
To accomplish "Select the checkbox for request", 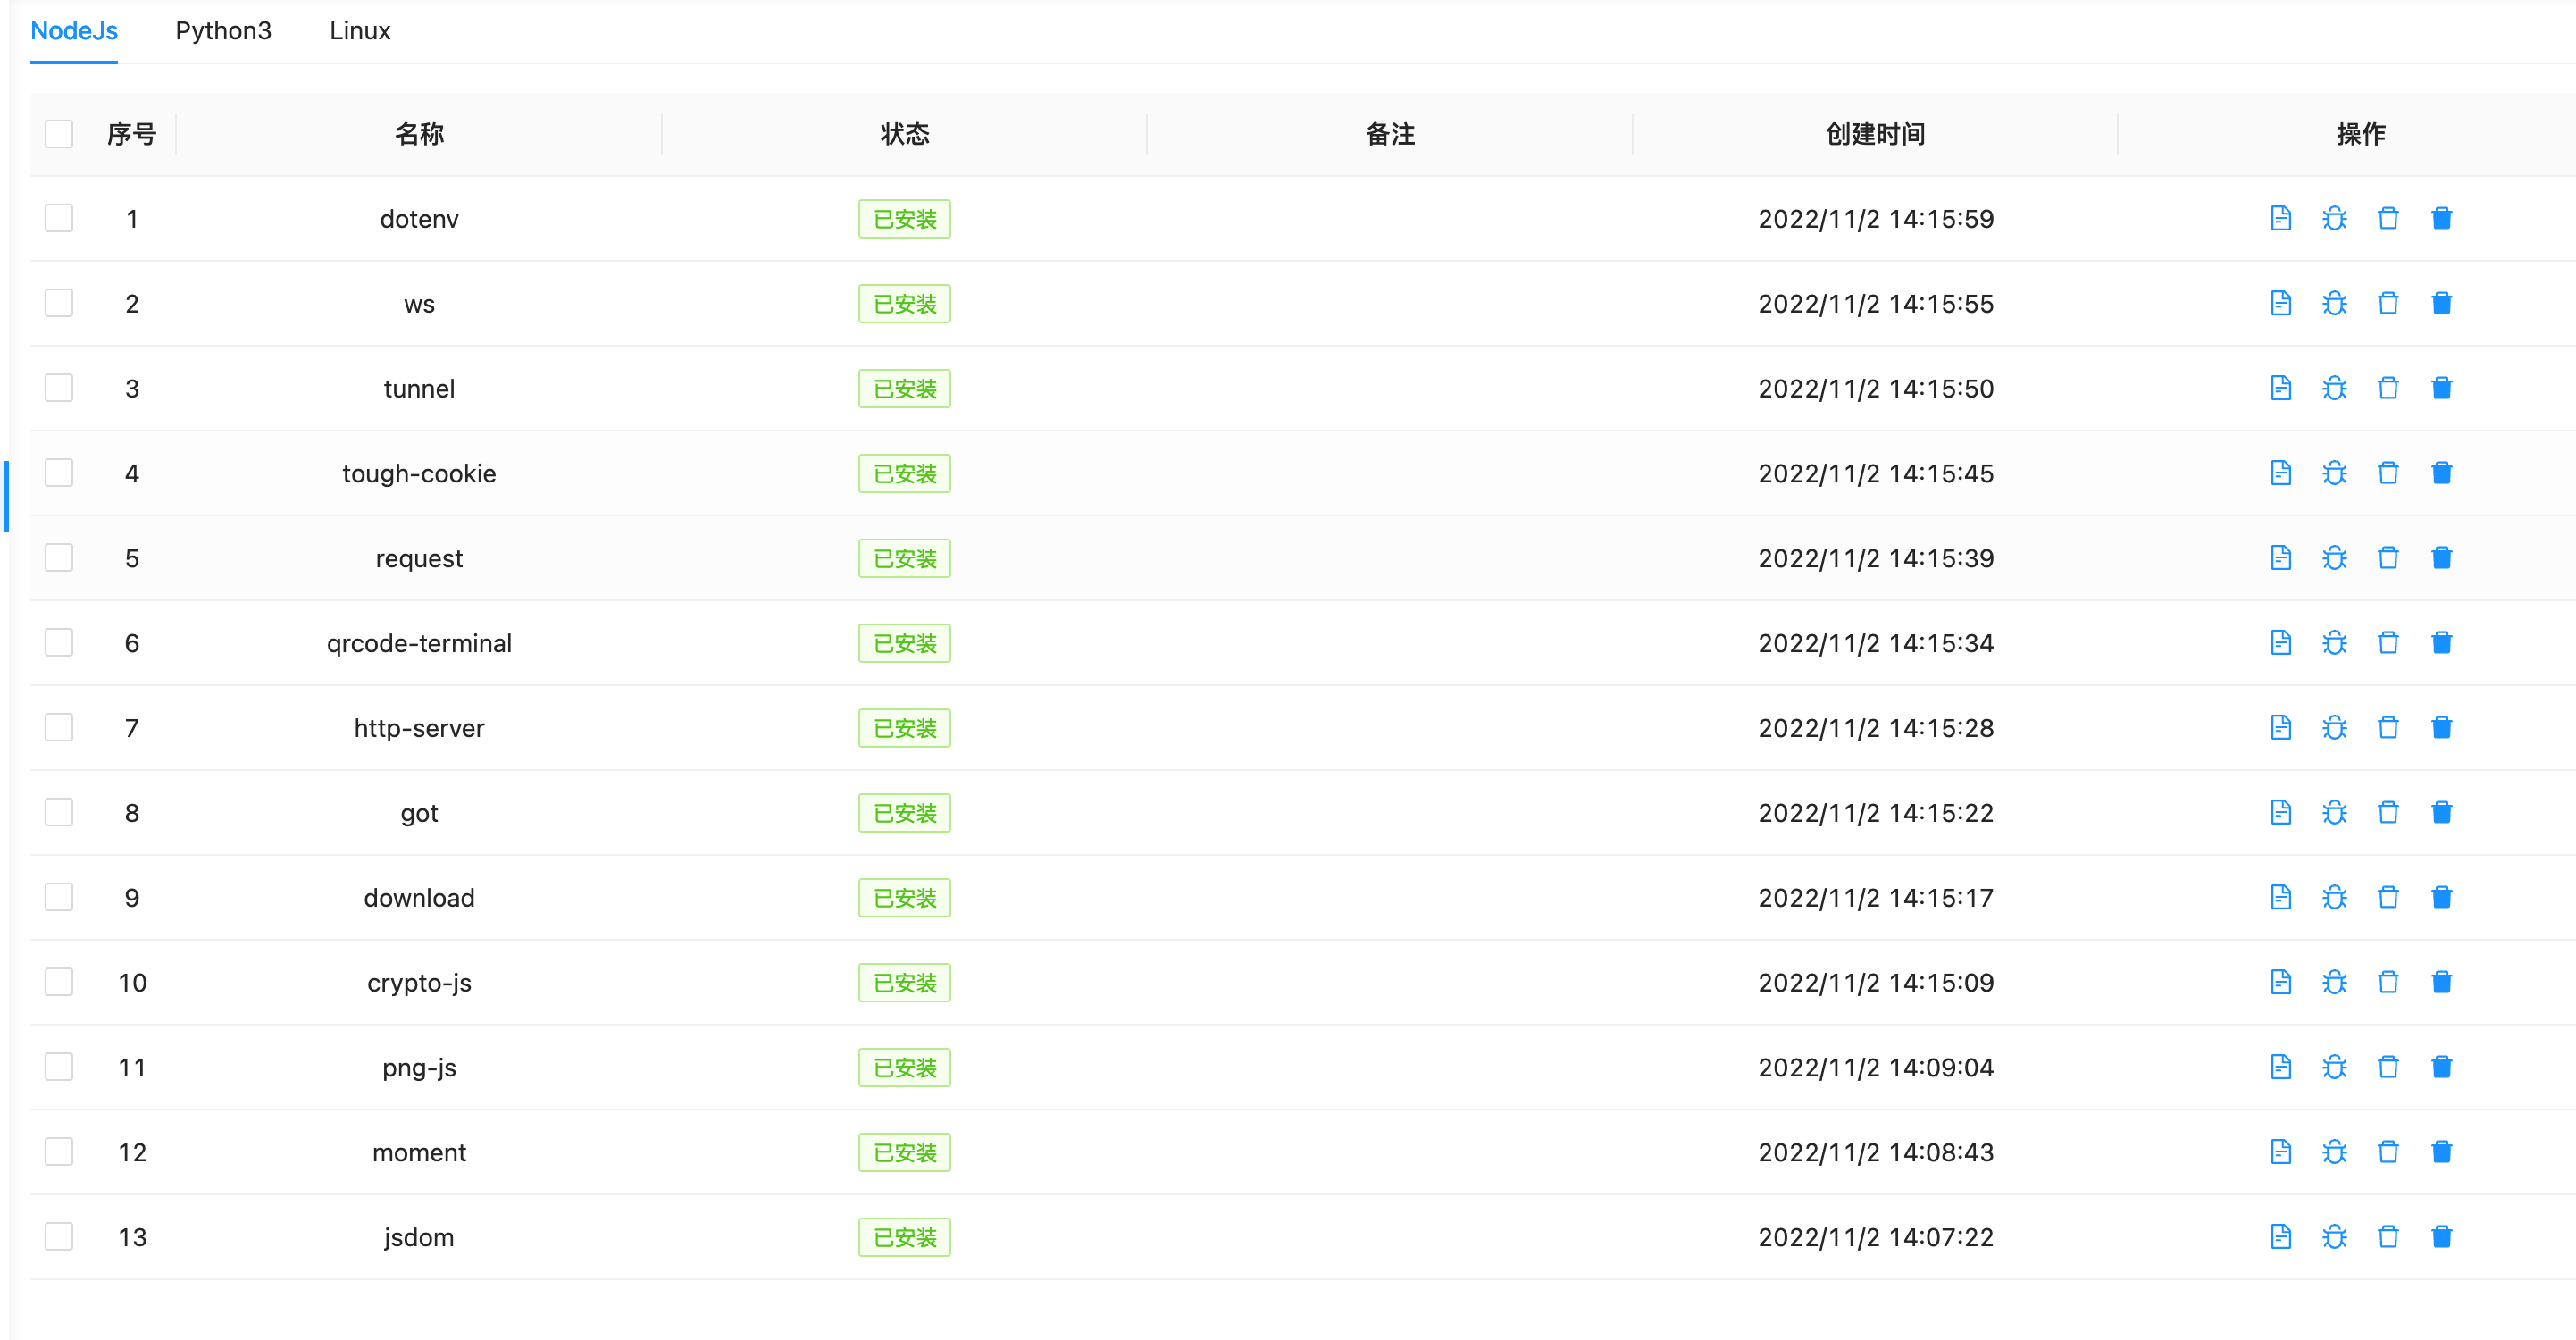I will (x=59, y=558).
